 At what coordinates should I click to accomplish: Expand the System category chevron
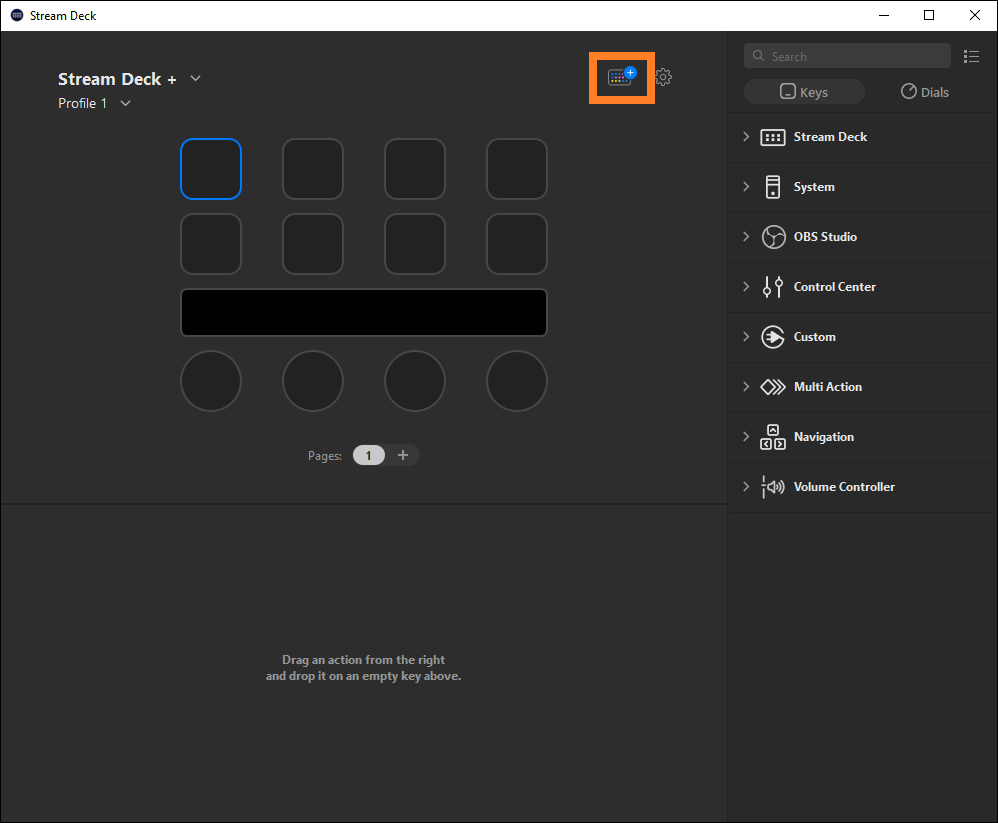pos(746,186)
